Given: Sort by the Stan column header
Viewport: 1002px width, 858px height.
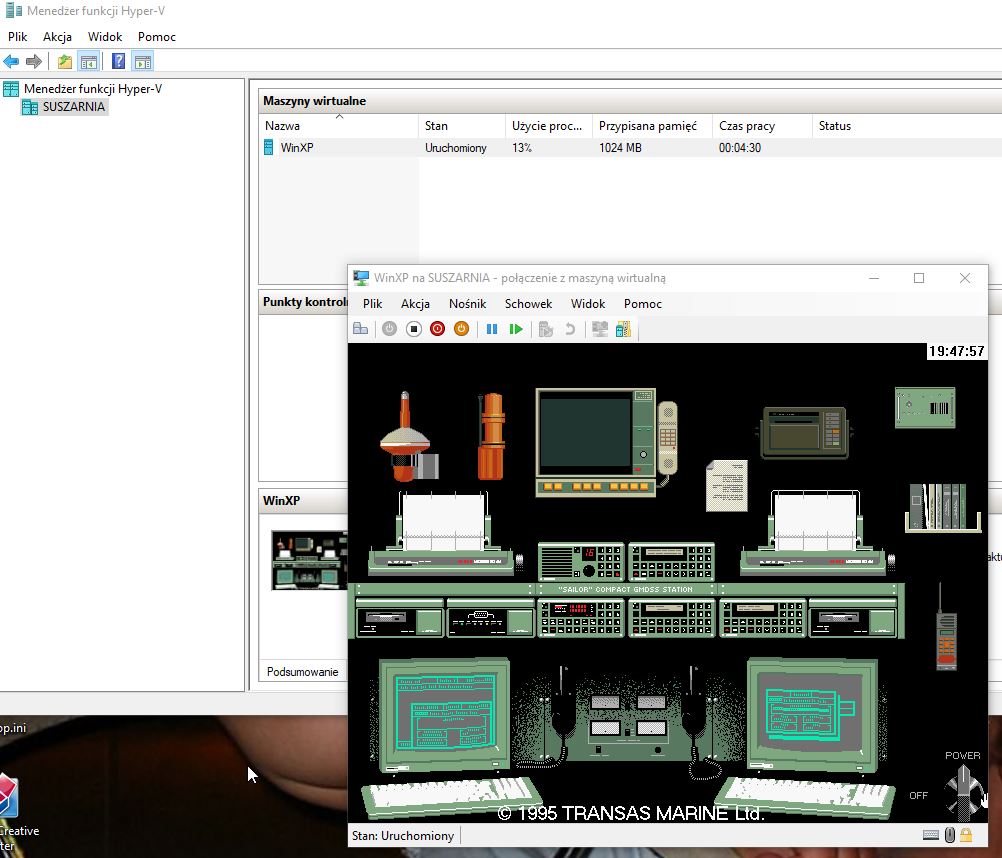Looking at the screenshot, I should tap(462, 126).
